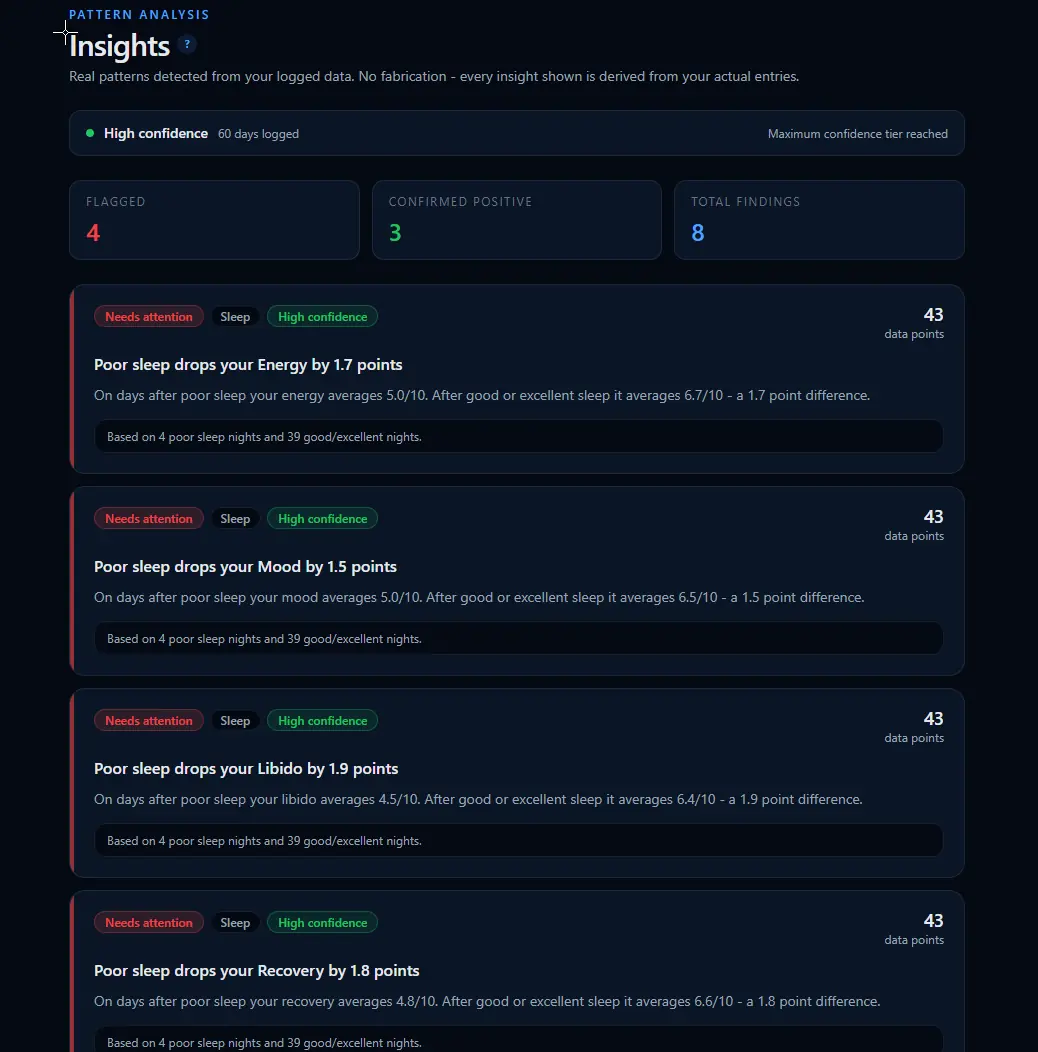Image resolution: width=1038 pixels, height=1052 pixels.
Task: Click Maximum confidence tier reached text
Action: (x=858, y=134)
